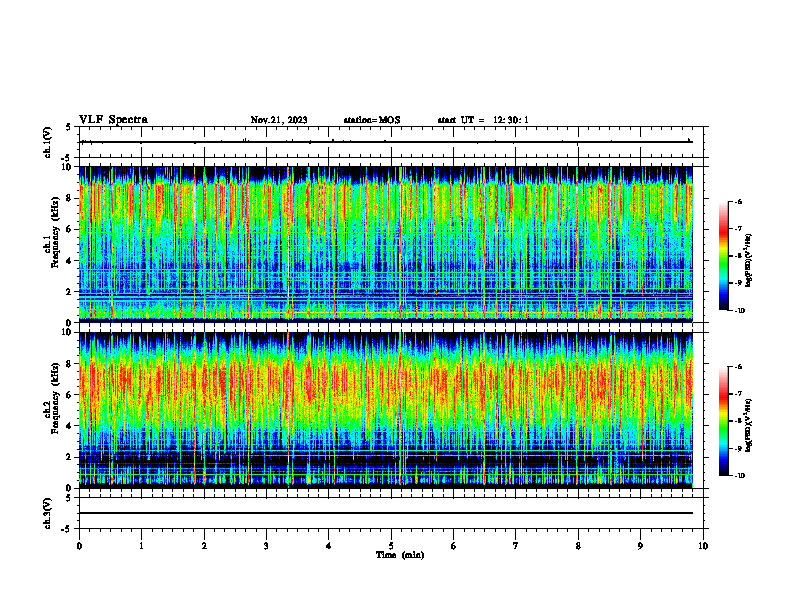Click the '-7' label on ch.2 colorbar
This screenshot has height=612, width=792.
(738, 394)
